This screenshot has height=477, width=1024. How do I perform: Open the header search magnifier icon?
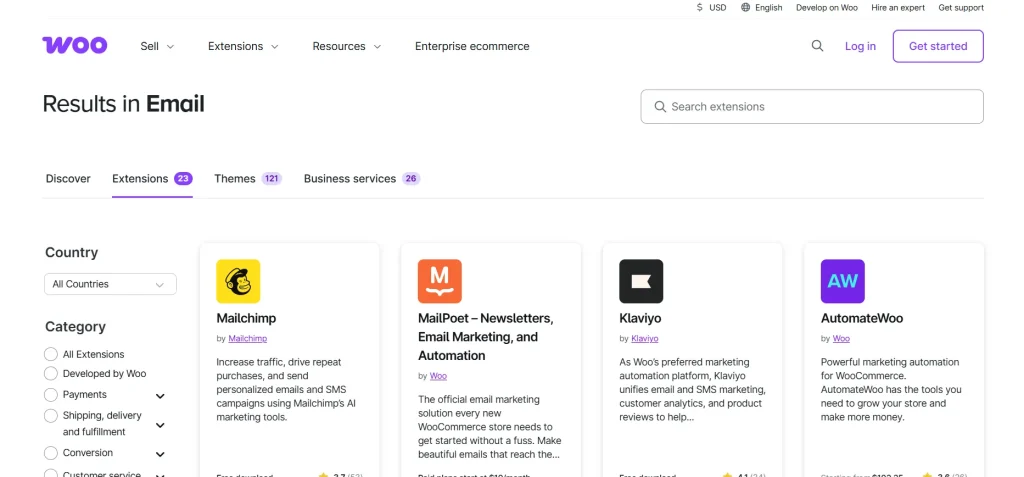pos(817,46)
